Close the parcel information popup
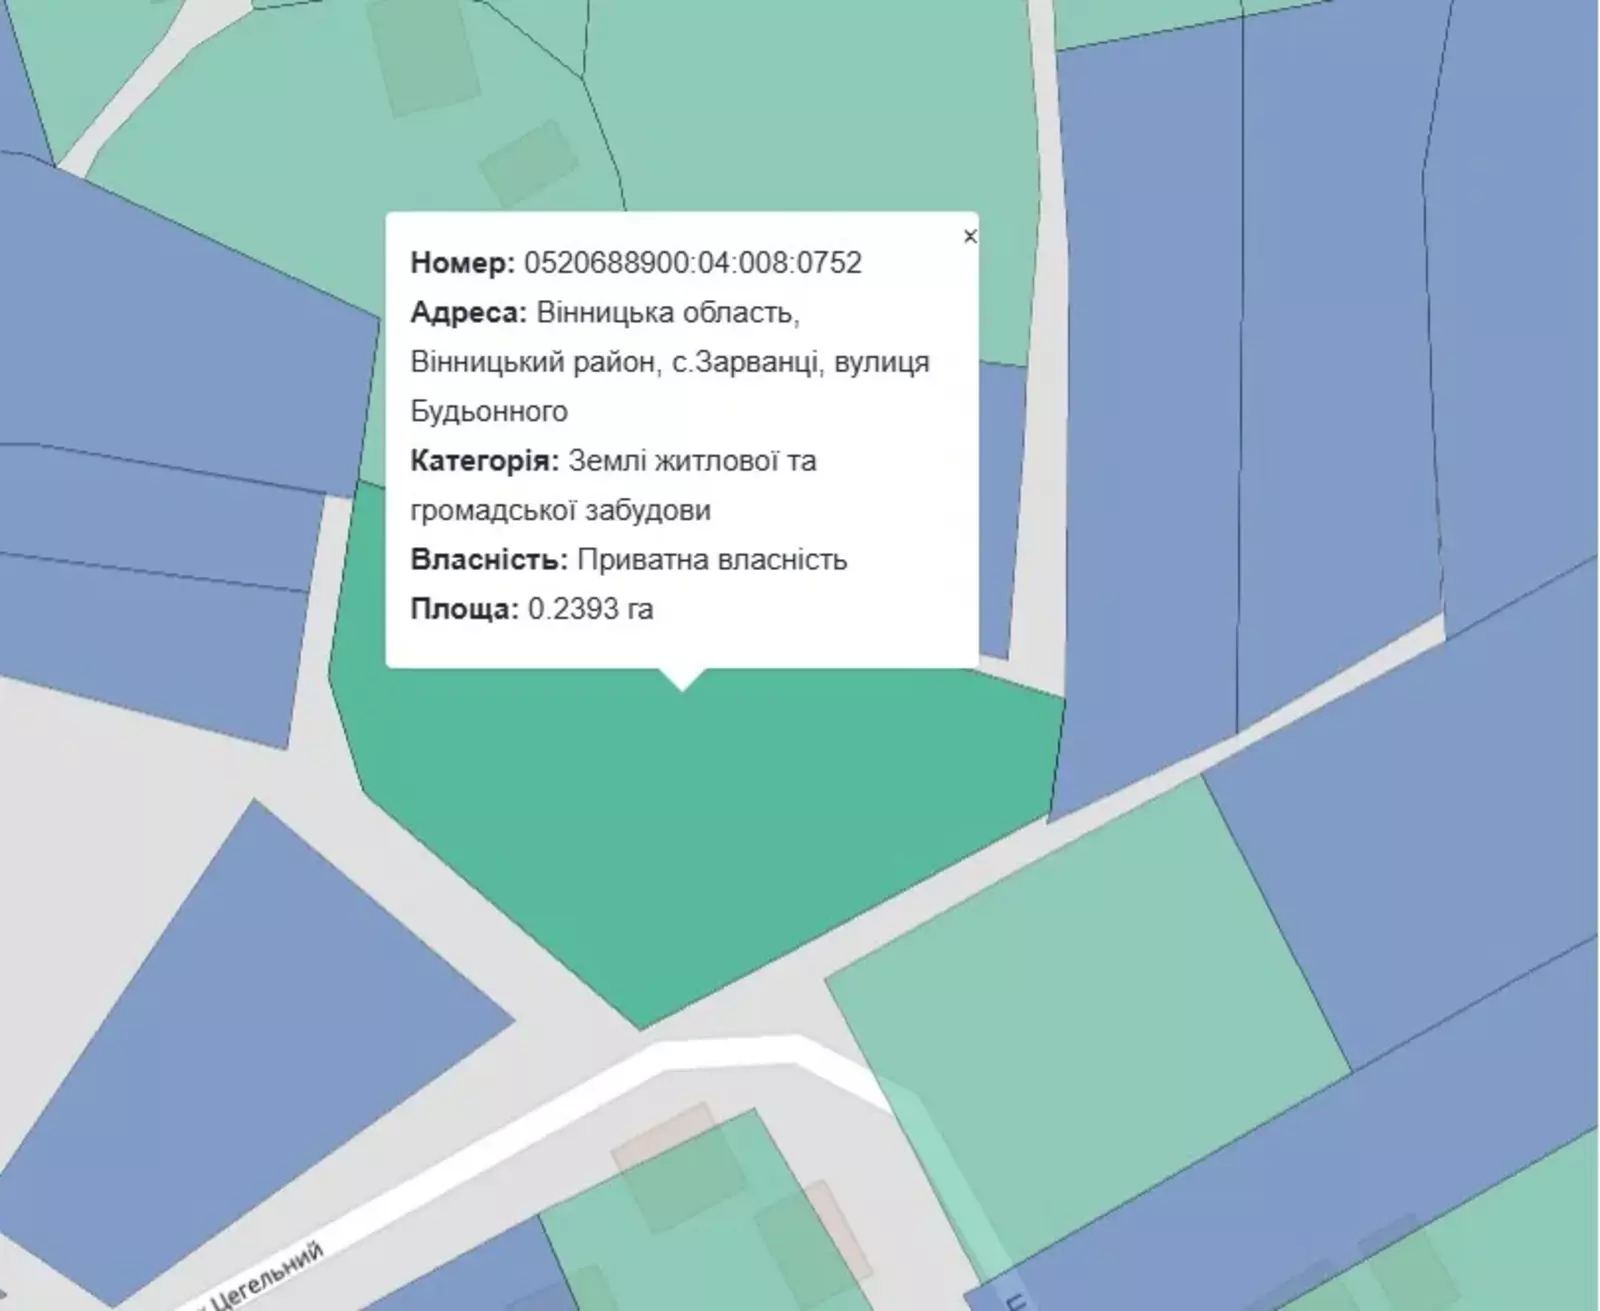1600x1311 pixels. click(x=968, y=237)
